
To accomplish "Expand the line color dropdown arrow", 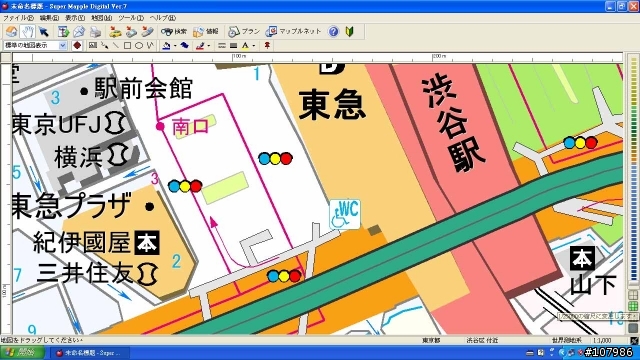I will (x=208, y=46).
